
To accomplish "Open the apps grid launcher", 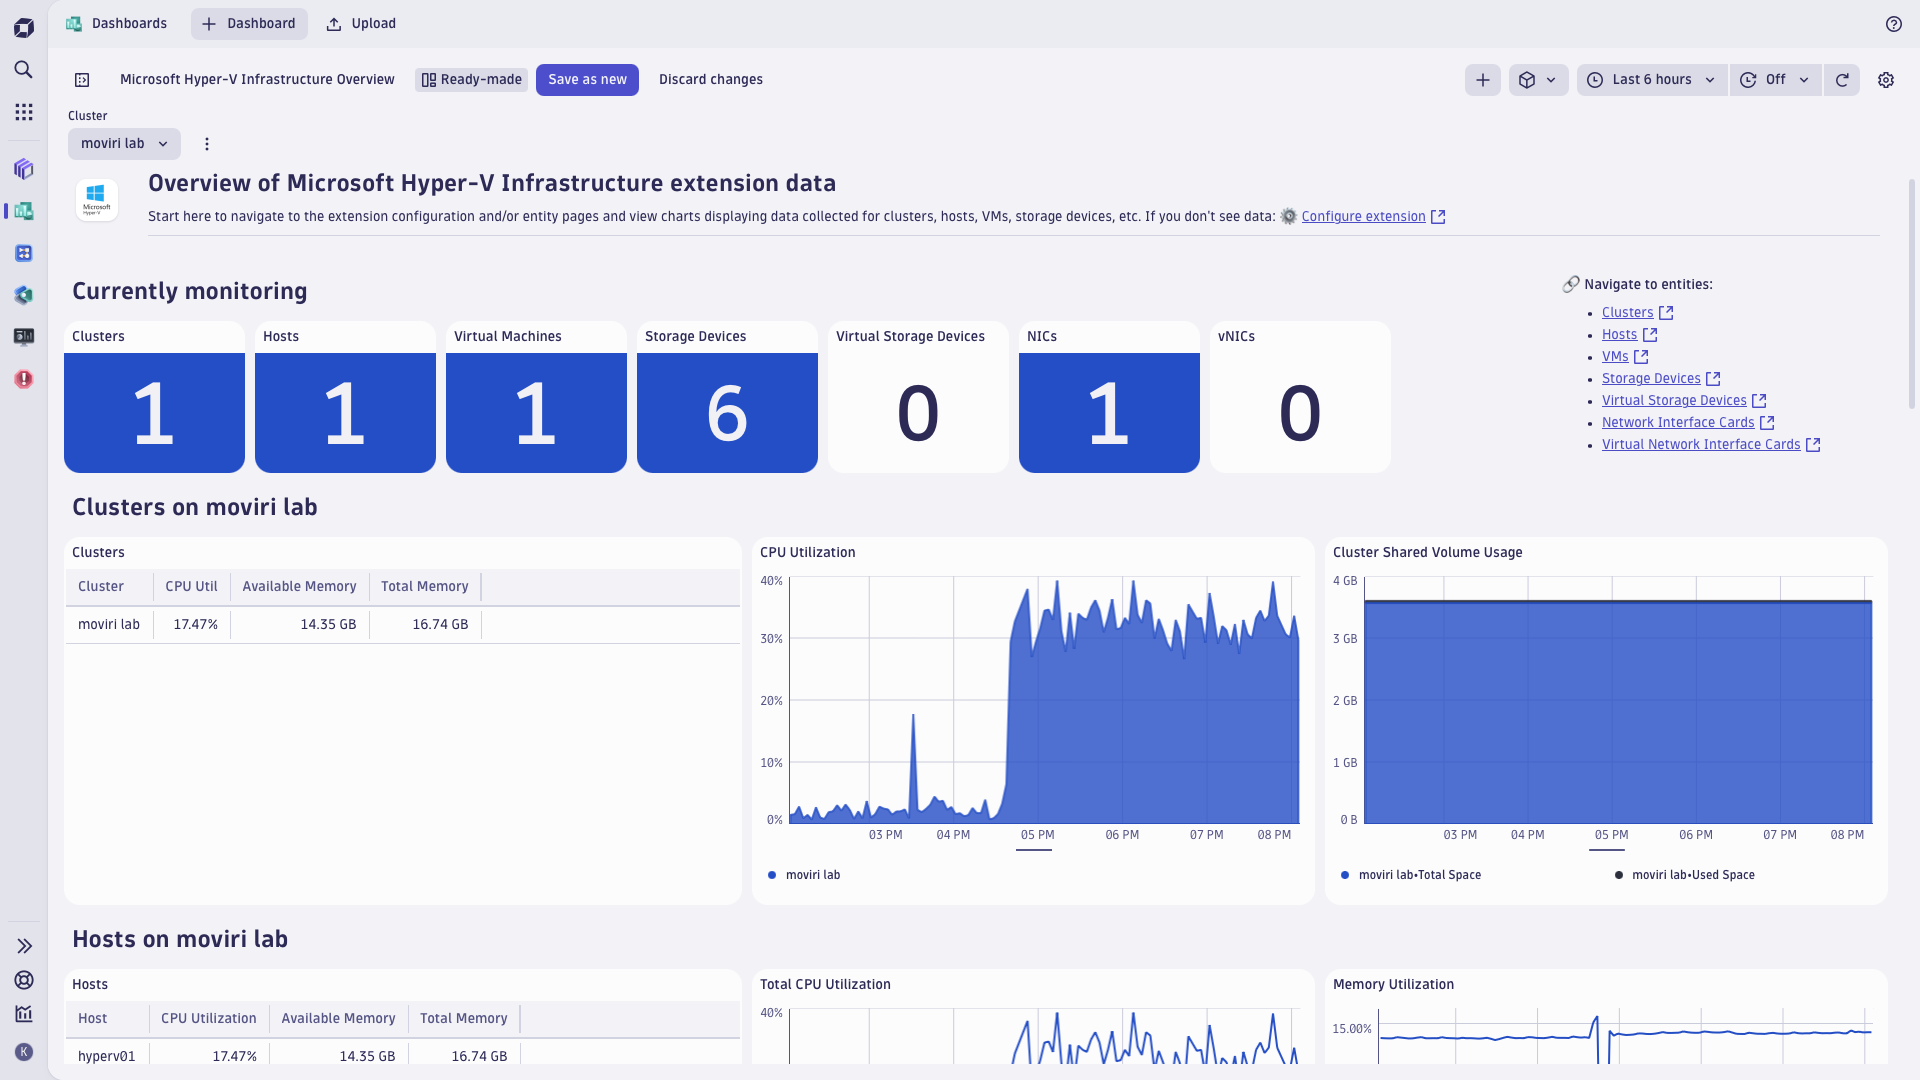I will pyautogui.click(x=24, y=112).
